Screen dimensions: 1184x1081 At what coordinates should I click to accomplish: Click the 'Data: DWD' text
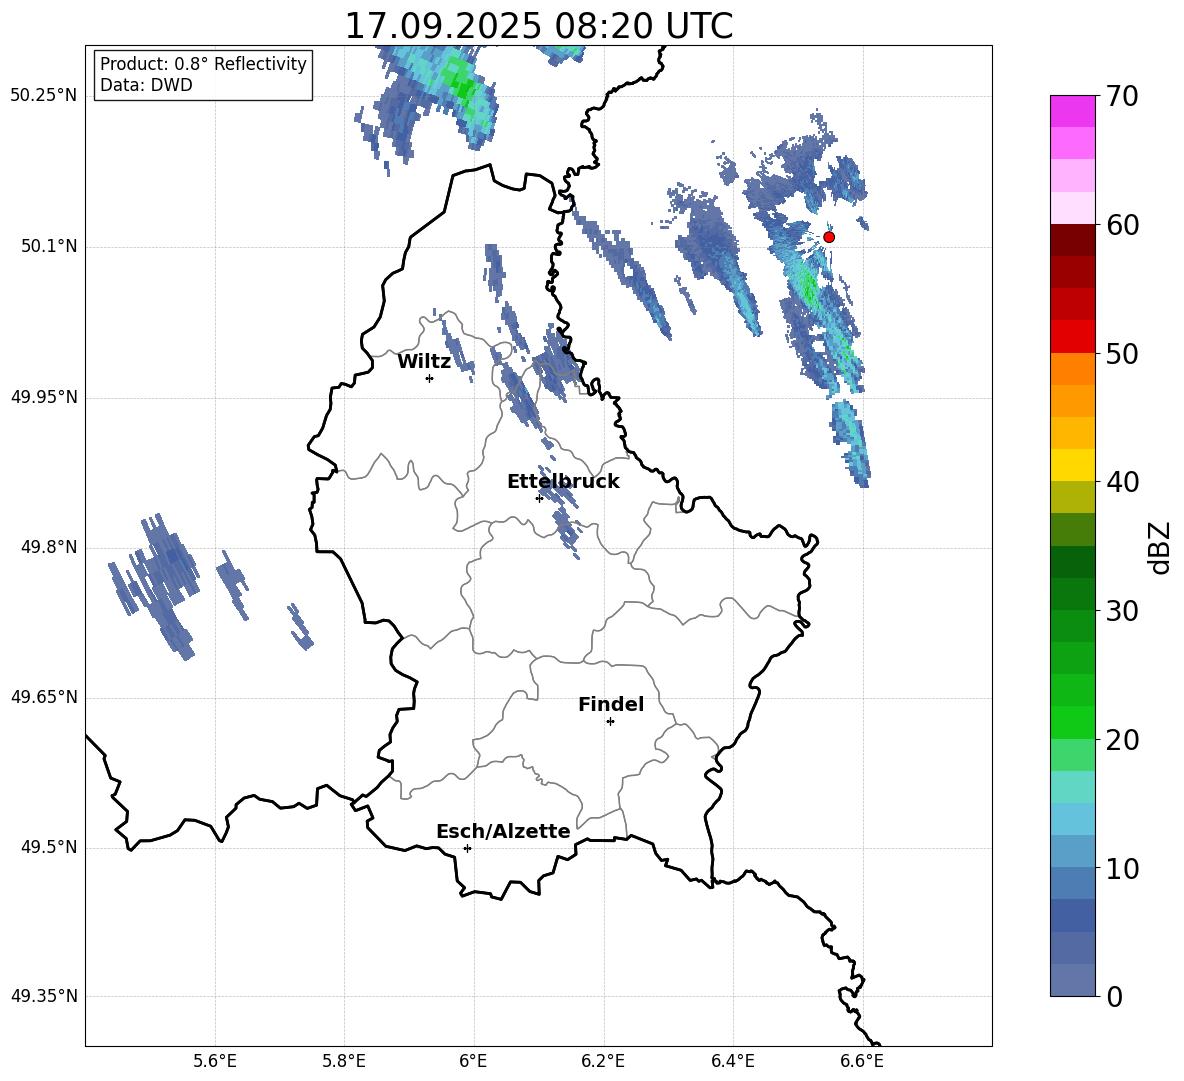[146, 85]
